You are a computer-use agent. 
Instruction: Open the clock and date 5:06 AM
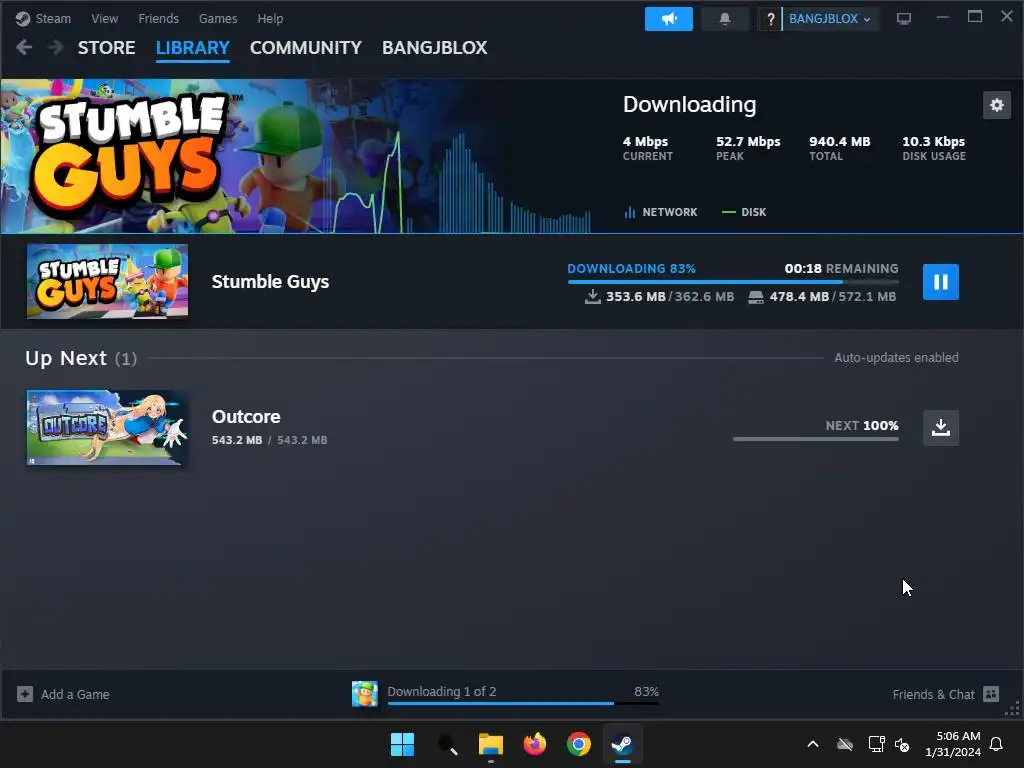[953, 744]
